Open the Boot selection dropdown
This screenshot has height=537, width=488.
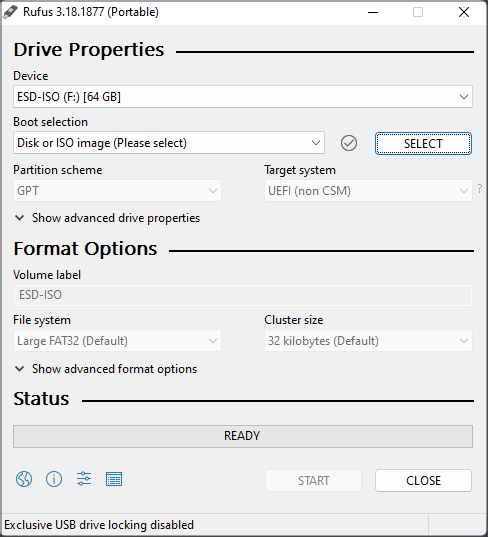click(169, 142)
